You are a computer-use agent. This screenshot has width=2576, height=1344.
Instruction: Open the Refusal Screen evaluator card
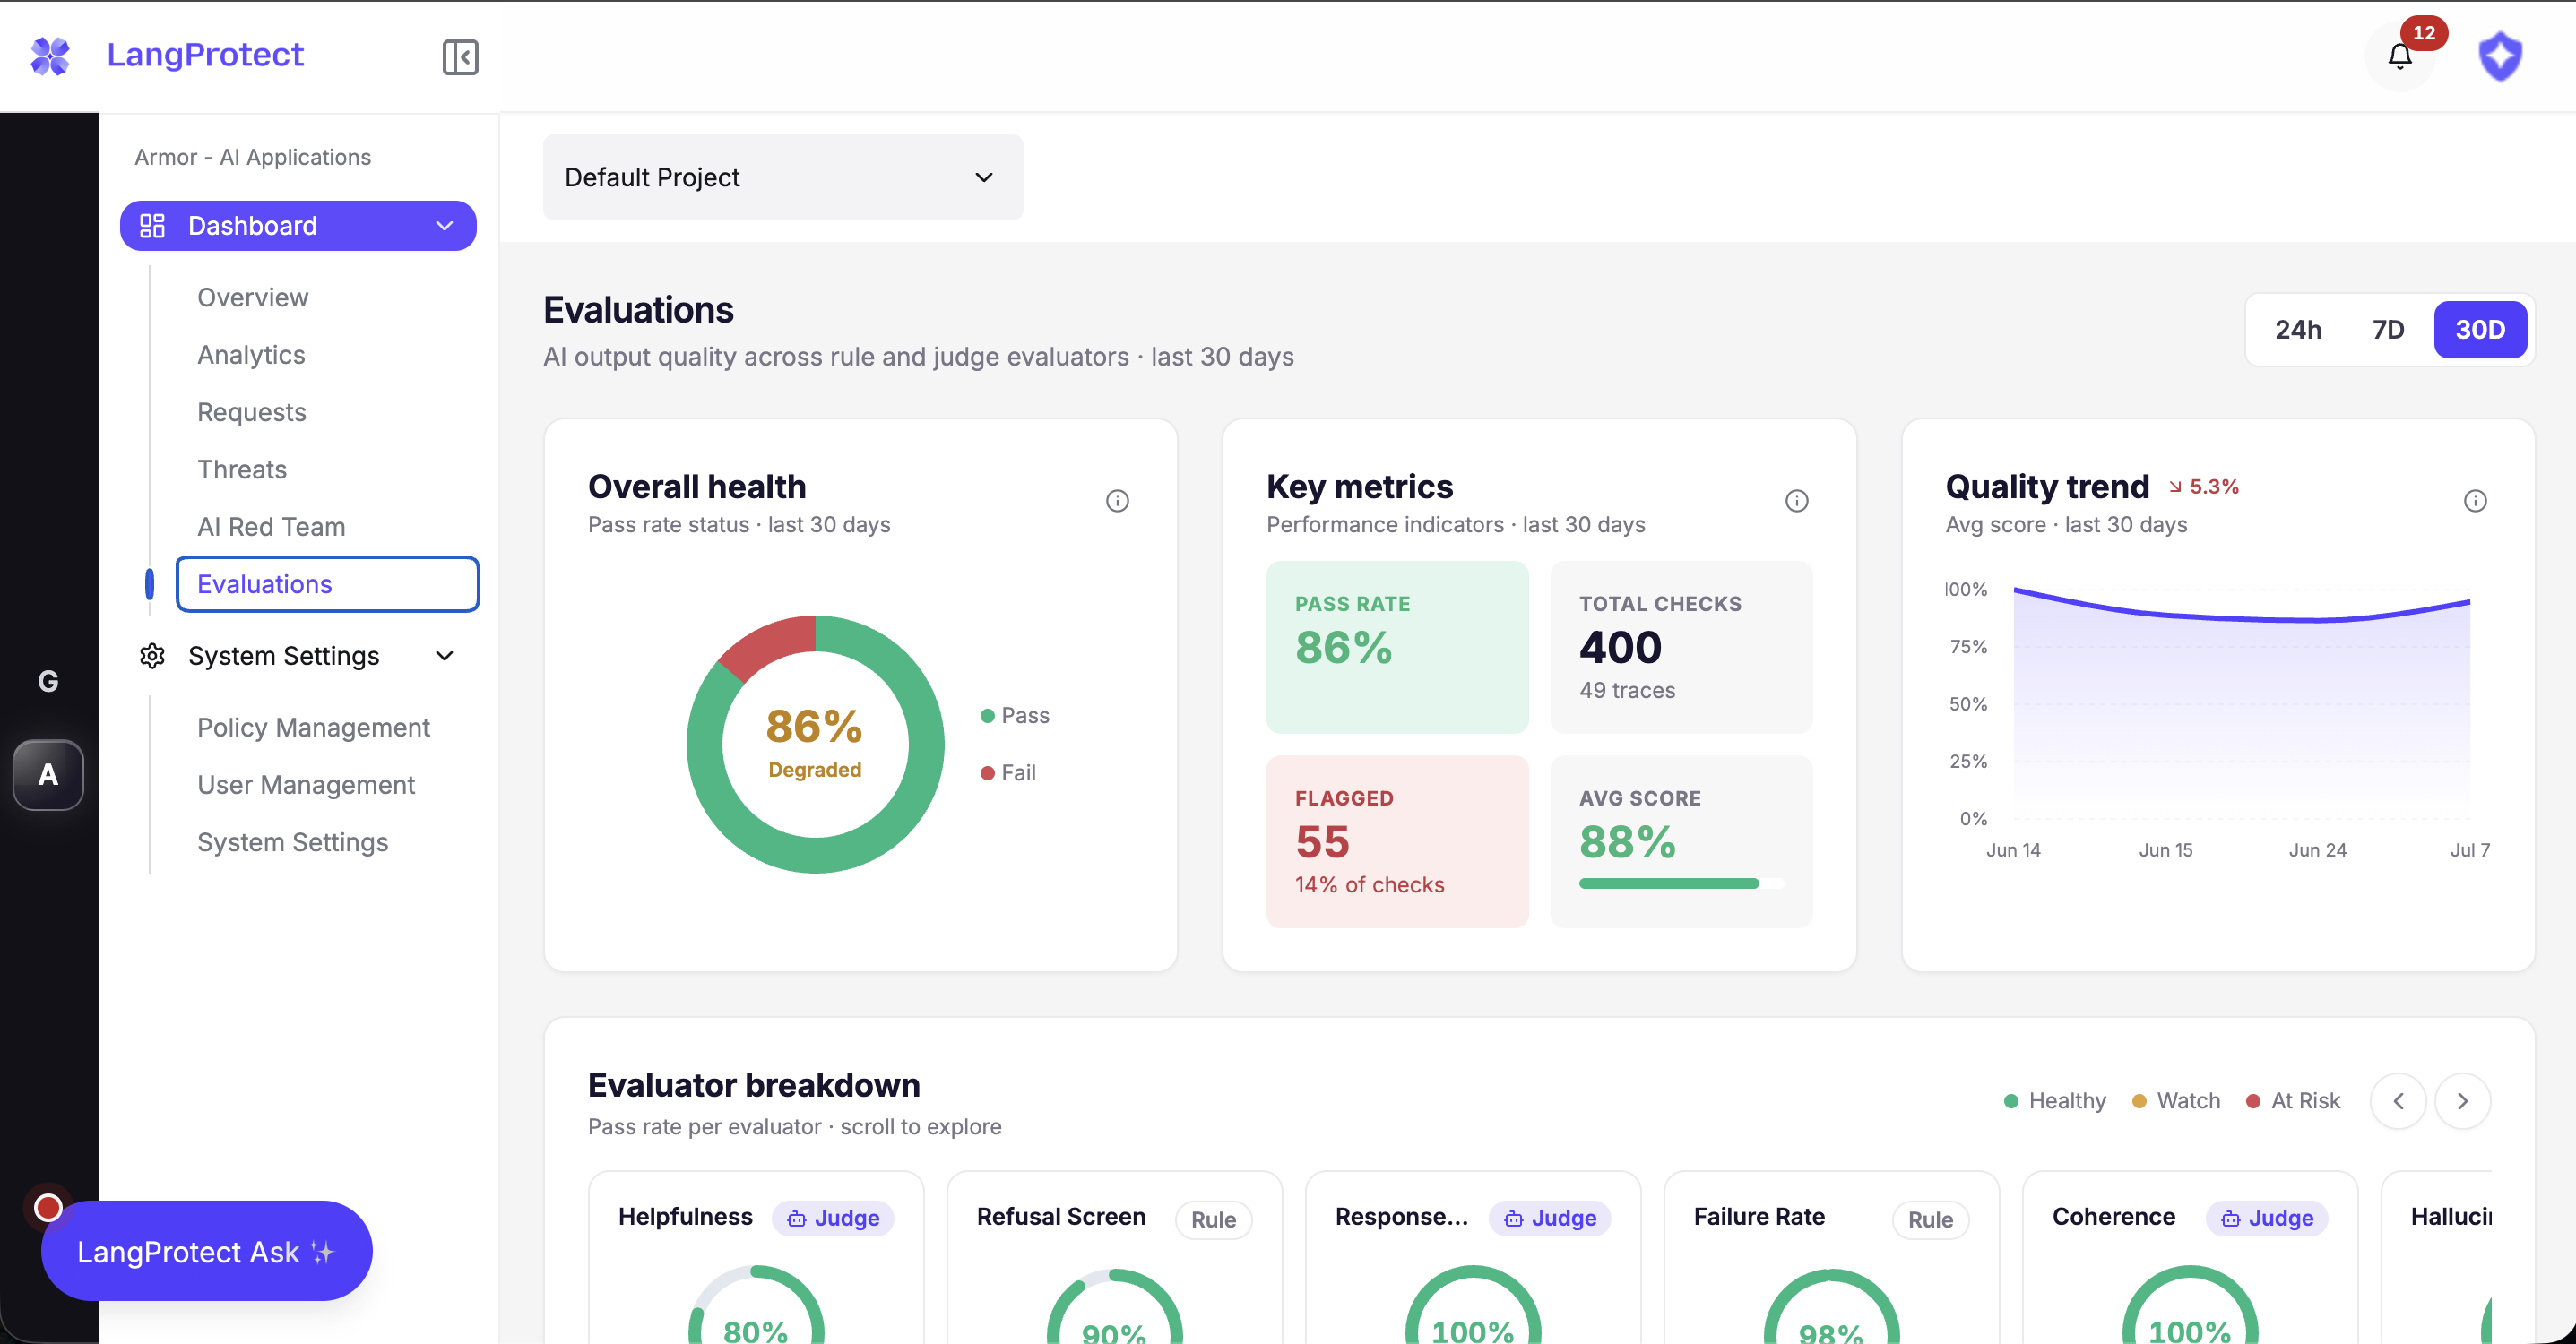click(x=1114, y=1257)
